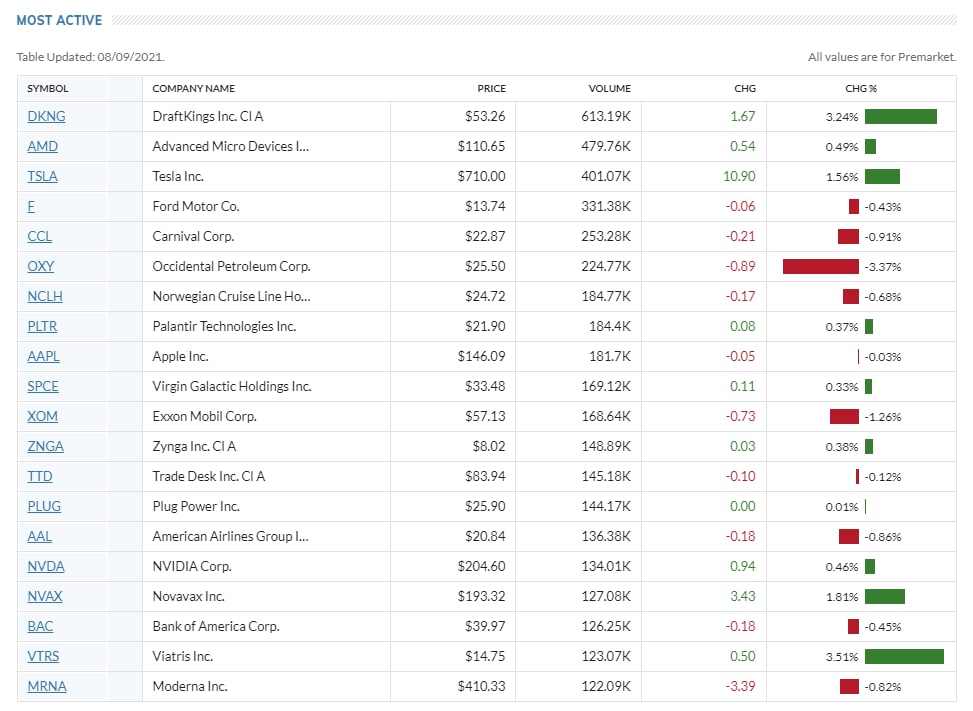Image resolution: width=973 pixels, height=711 pixels.
Task: Click the $410.33 Moderna price
Action: click(482, 687)
